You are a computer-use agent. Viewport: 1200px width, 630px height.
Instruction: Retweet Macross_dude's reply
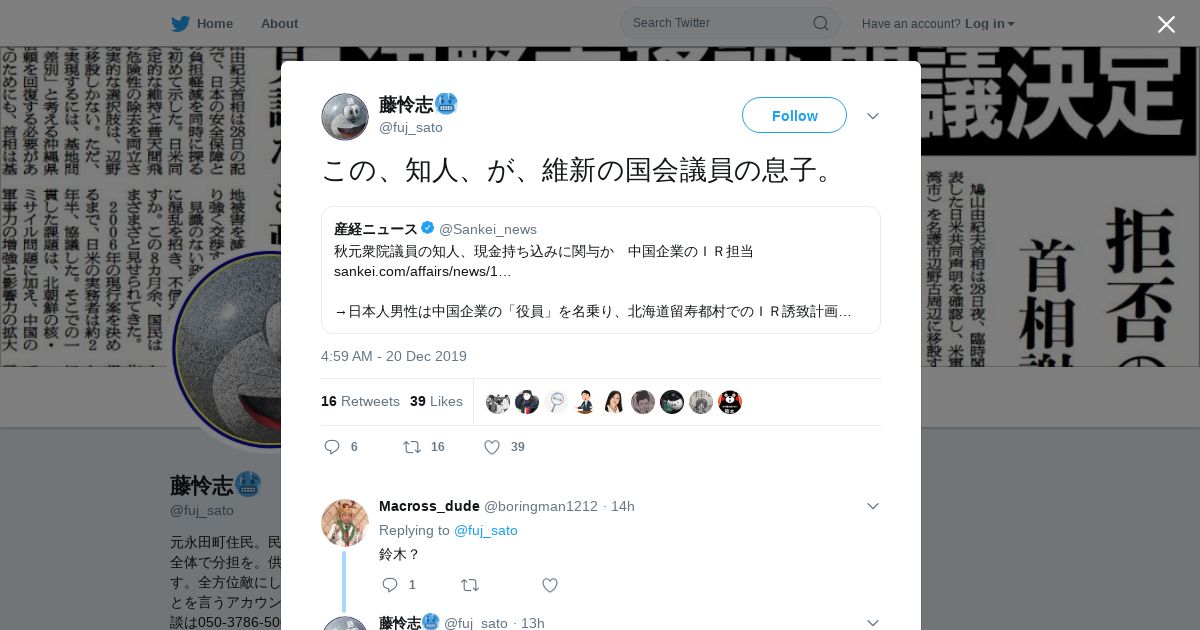click(x=470, y=585)
